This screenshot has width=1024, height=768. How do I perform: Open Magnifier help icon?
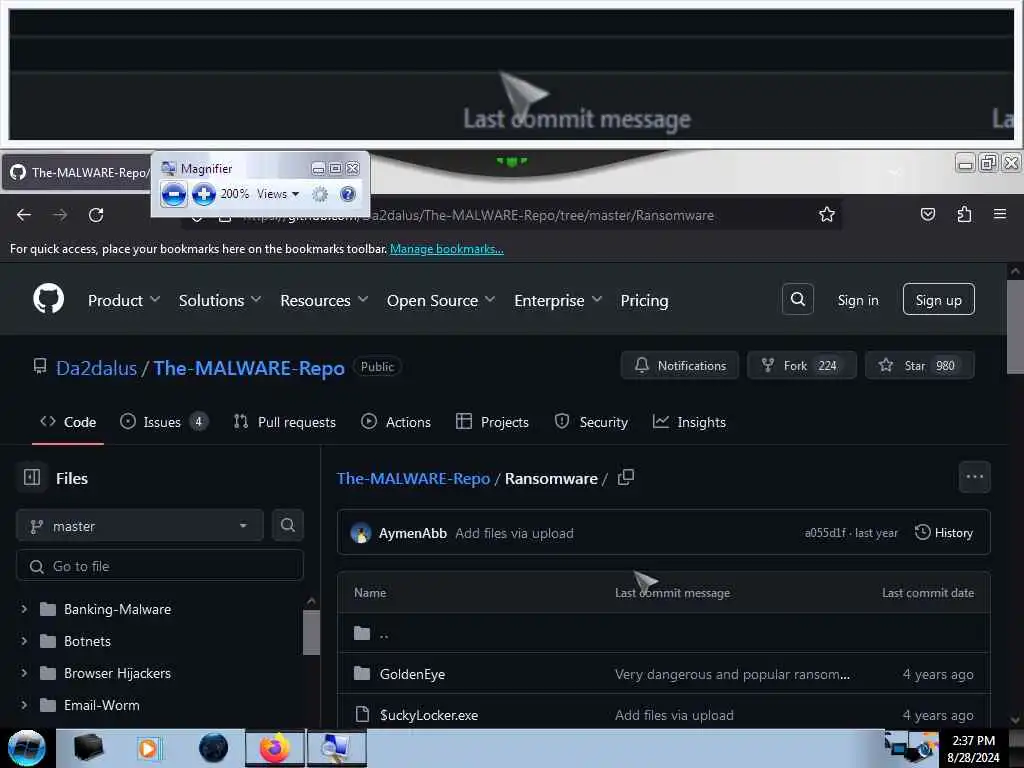(348, 194)
